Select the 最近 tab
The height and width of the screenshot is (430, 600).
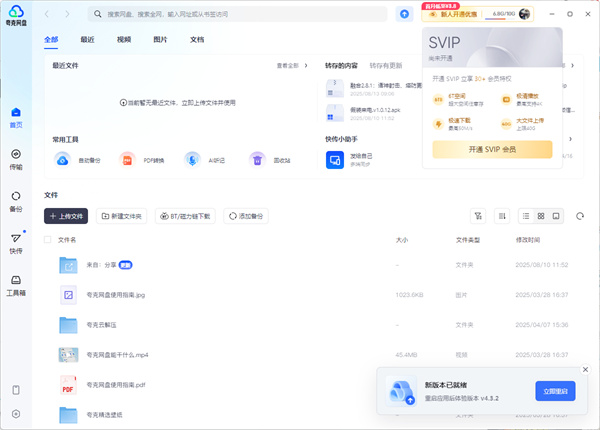87,40
